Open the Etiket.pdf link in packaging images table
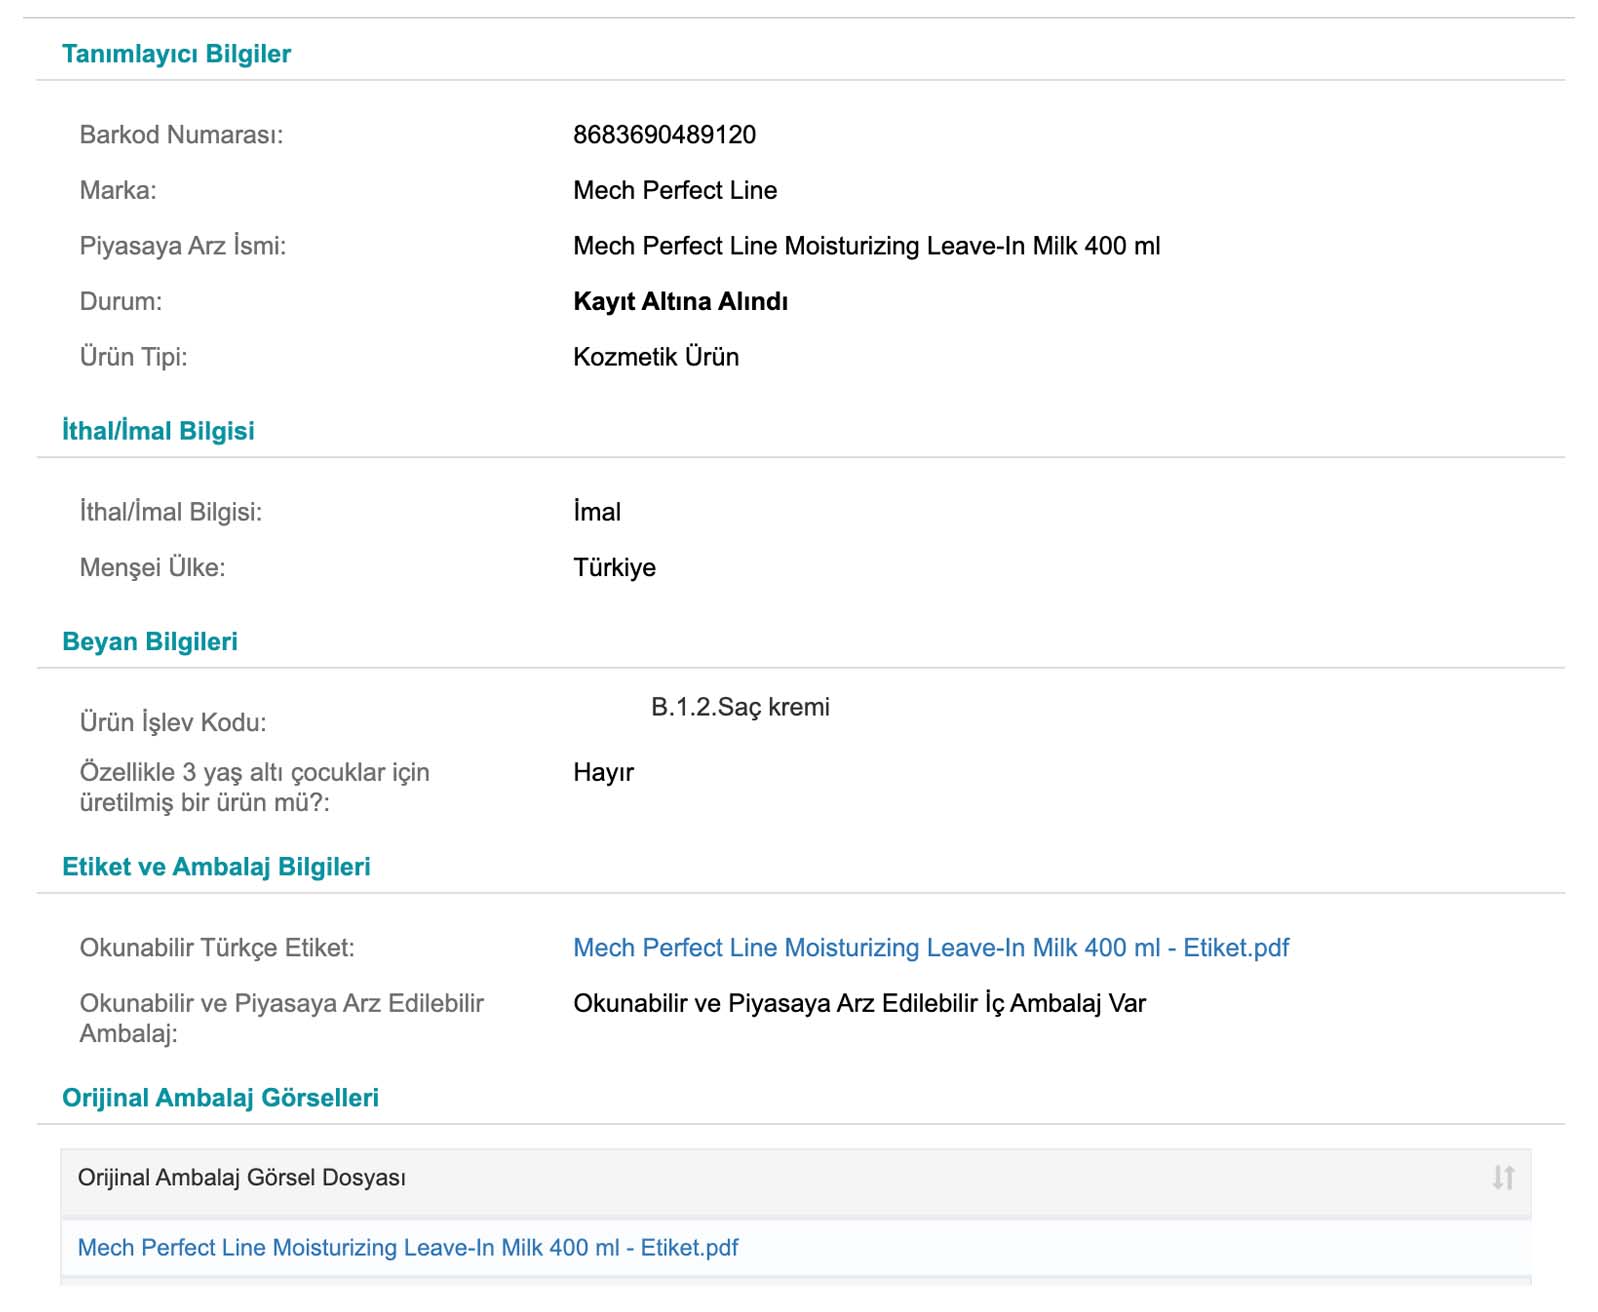This screenshot has width=1598, height=1312. pos(408,1247)
